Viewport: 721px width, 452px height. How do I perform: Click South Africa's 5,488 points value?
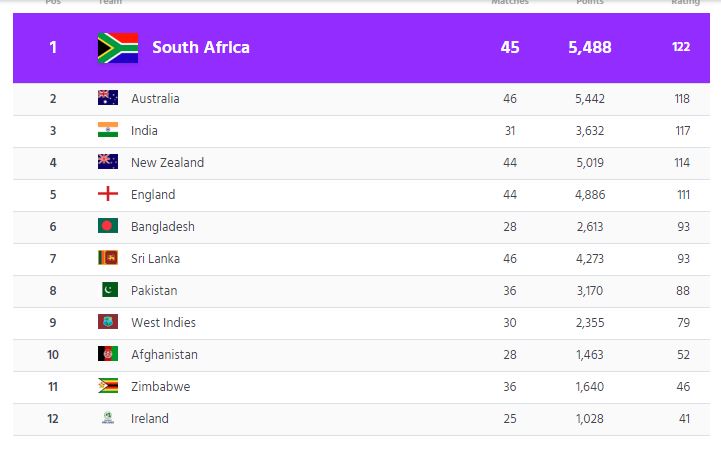(590, 47)
